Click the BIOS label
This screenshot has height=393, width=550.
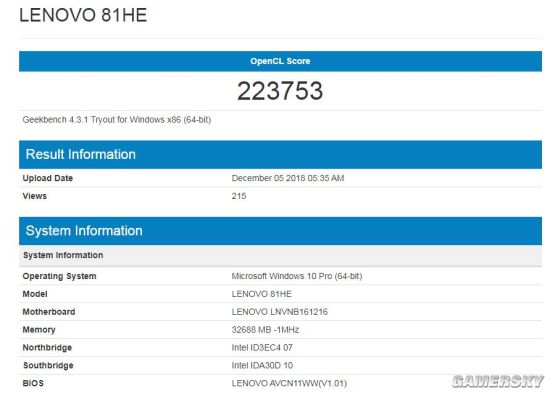click(x=33, y=384)
